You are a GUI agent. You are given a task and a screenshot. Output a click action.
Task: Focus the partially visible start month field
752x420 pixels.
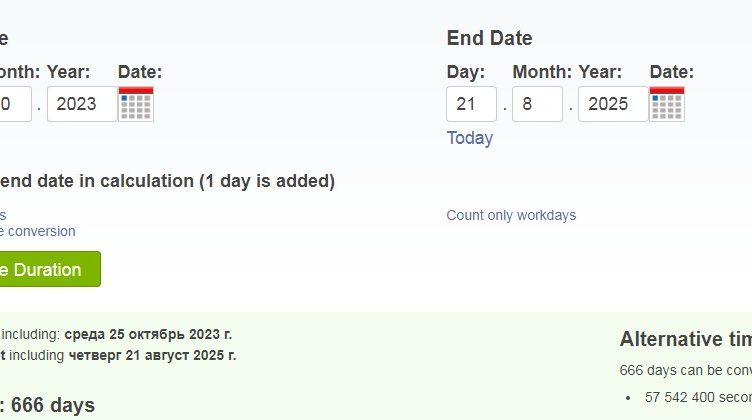[14, 104]
